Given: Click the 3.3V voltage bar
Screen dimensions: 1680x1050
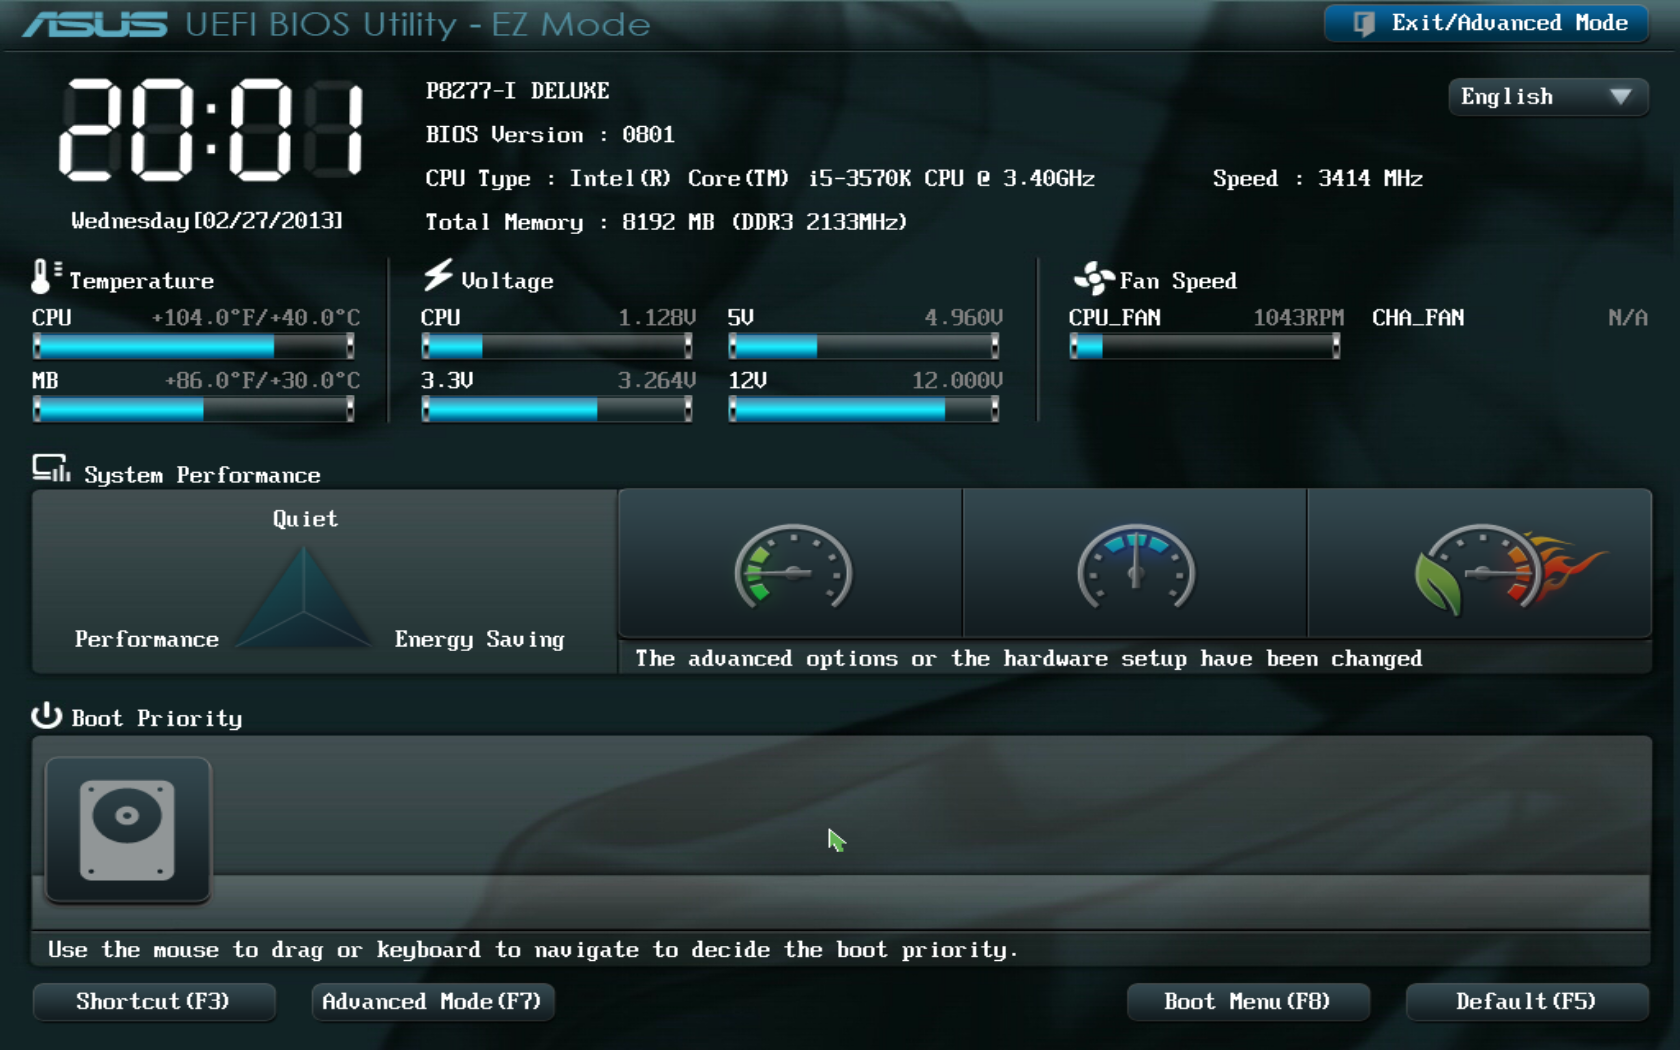Looking at the screenshot, I should [x=557, y=409].
